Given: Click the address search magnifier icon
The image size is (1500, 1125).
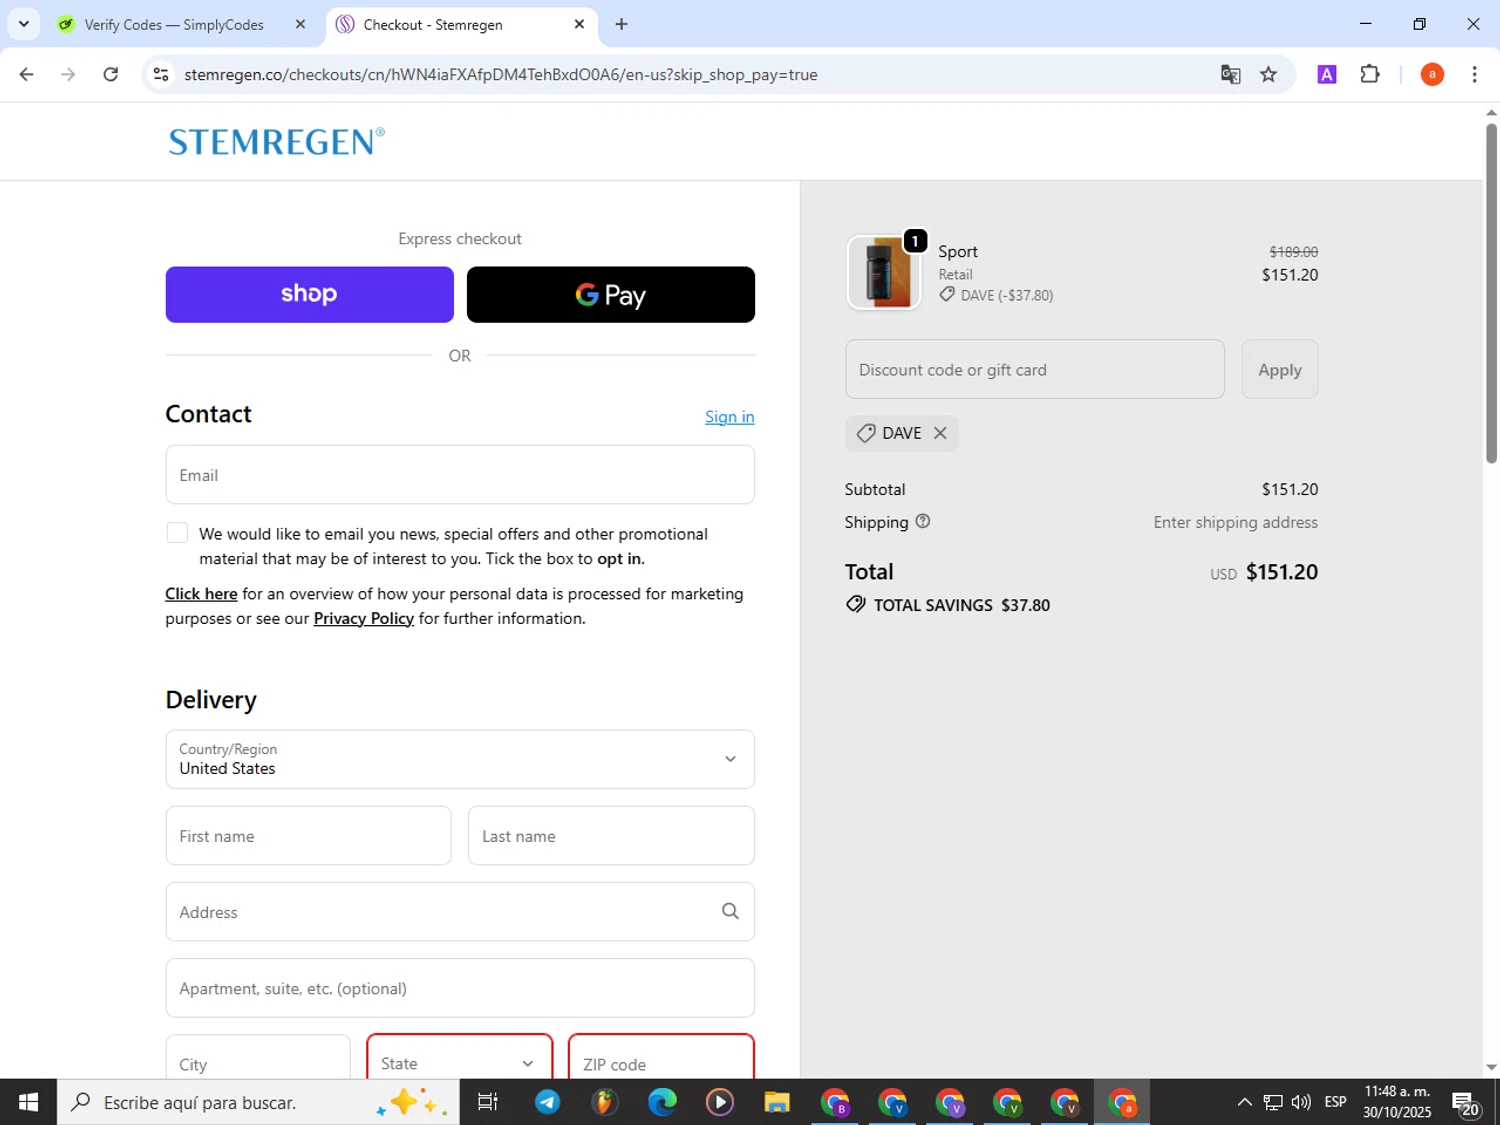Looking at the screenshot, I should tap(730, 911).
